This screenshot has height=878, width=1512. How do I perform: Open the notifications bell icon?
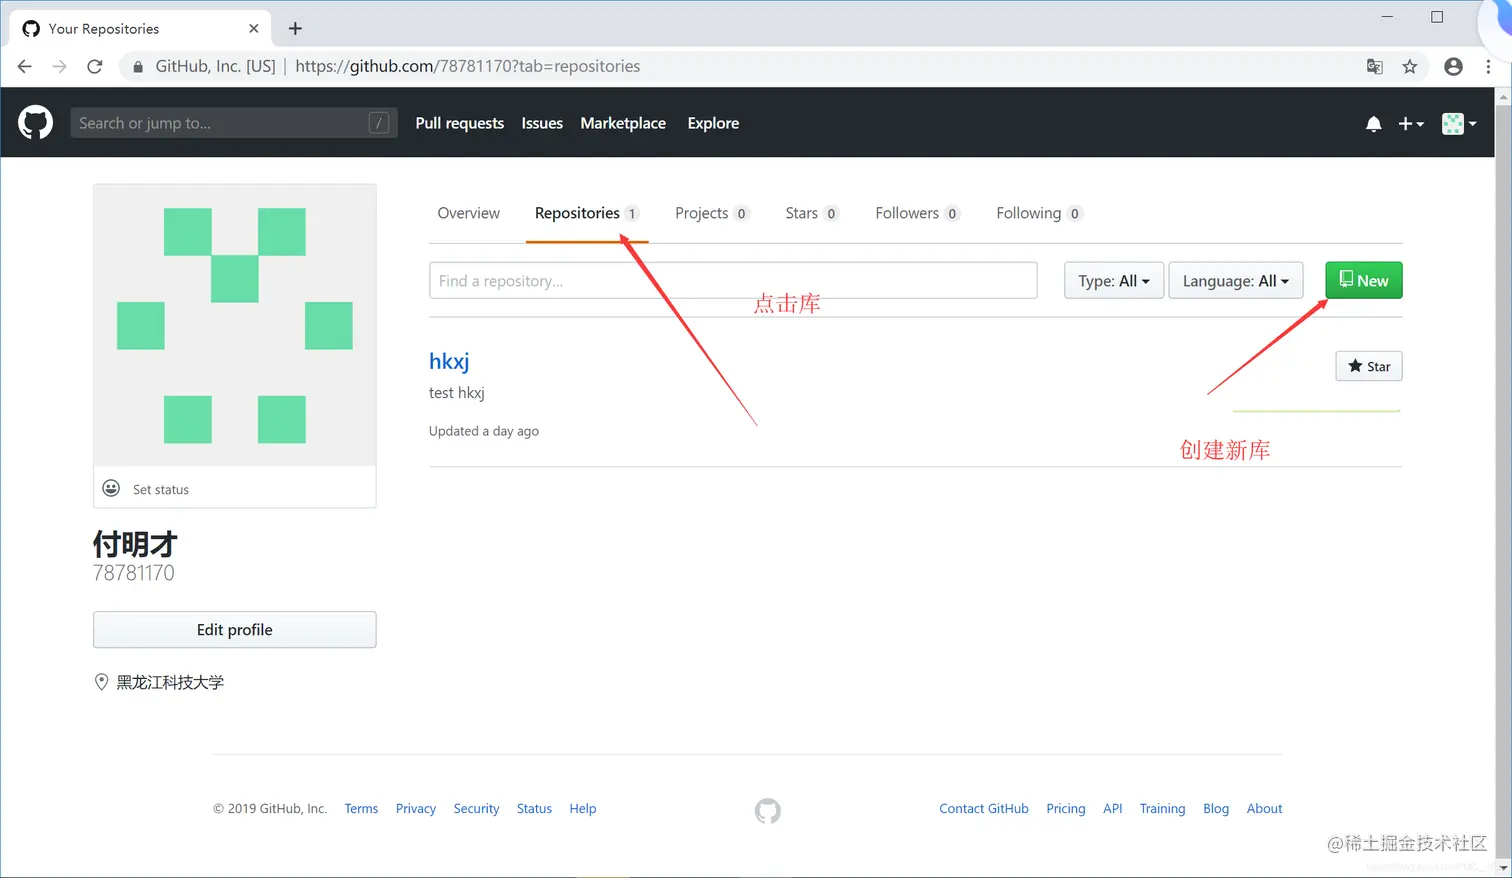[x=1373, y=124]
